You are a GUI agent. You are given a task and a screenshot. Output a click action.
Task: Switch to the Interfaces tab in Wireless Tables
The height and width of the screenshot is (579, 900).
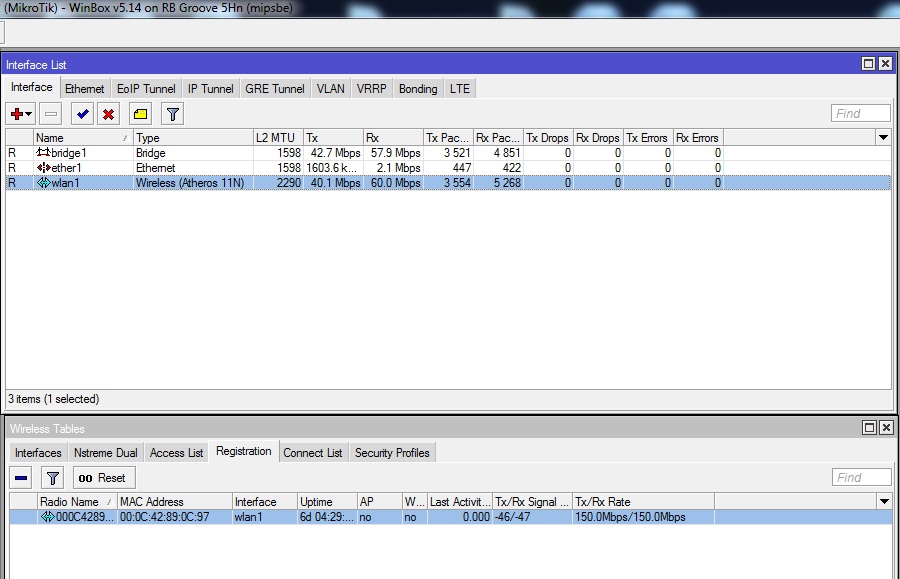[38, 453]
